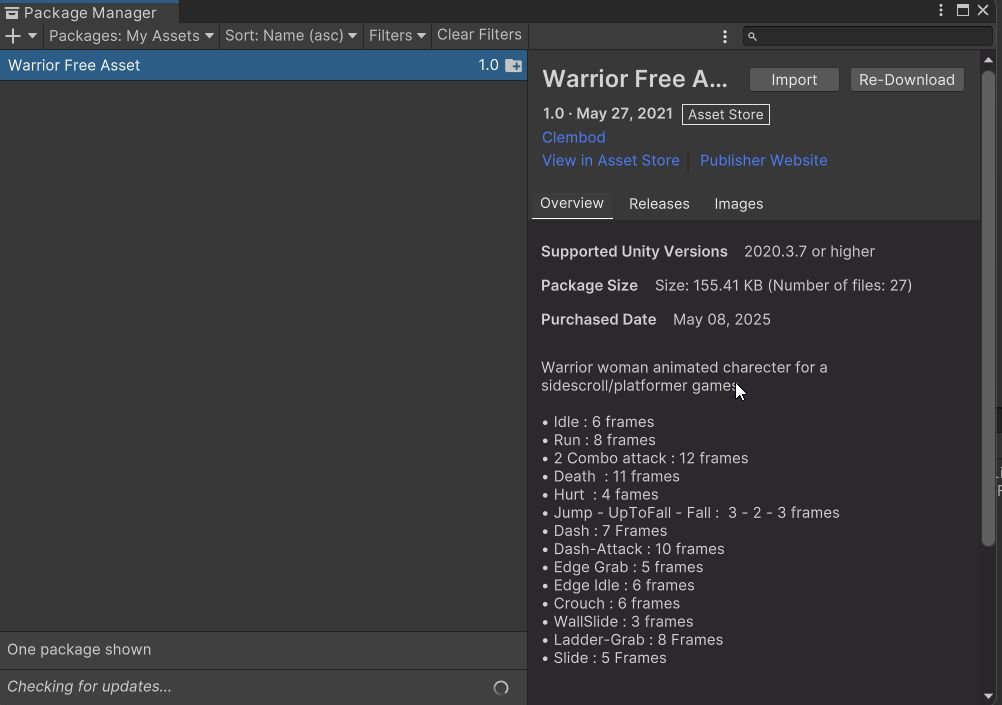Click the Re-Download button
The image size is (1002, 705).
click(x=907, y=80)
